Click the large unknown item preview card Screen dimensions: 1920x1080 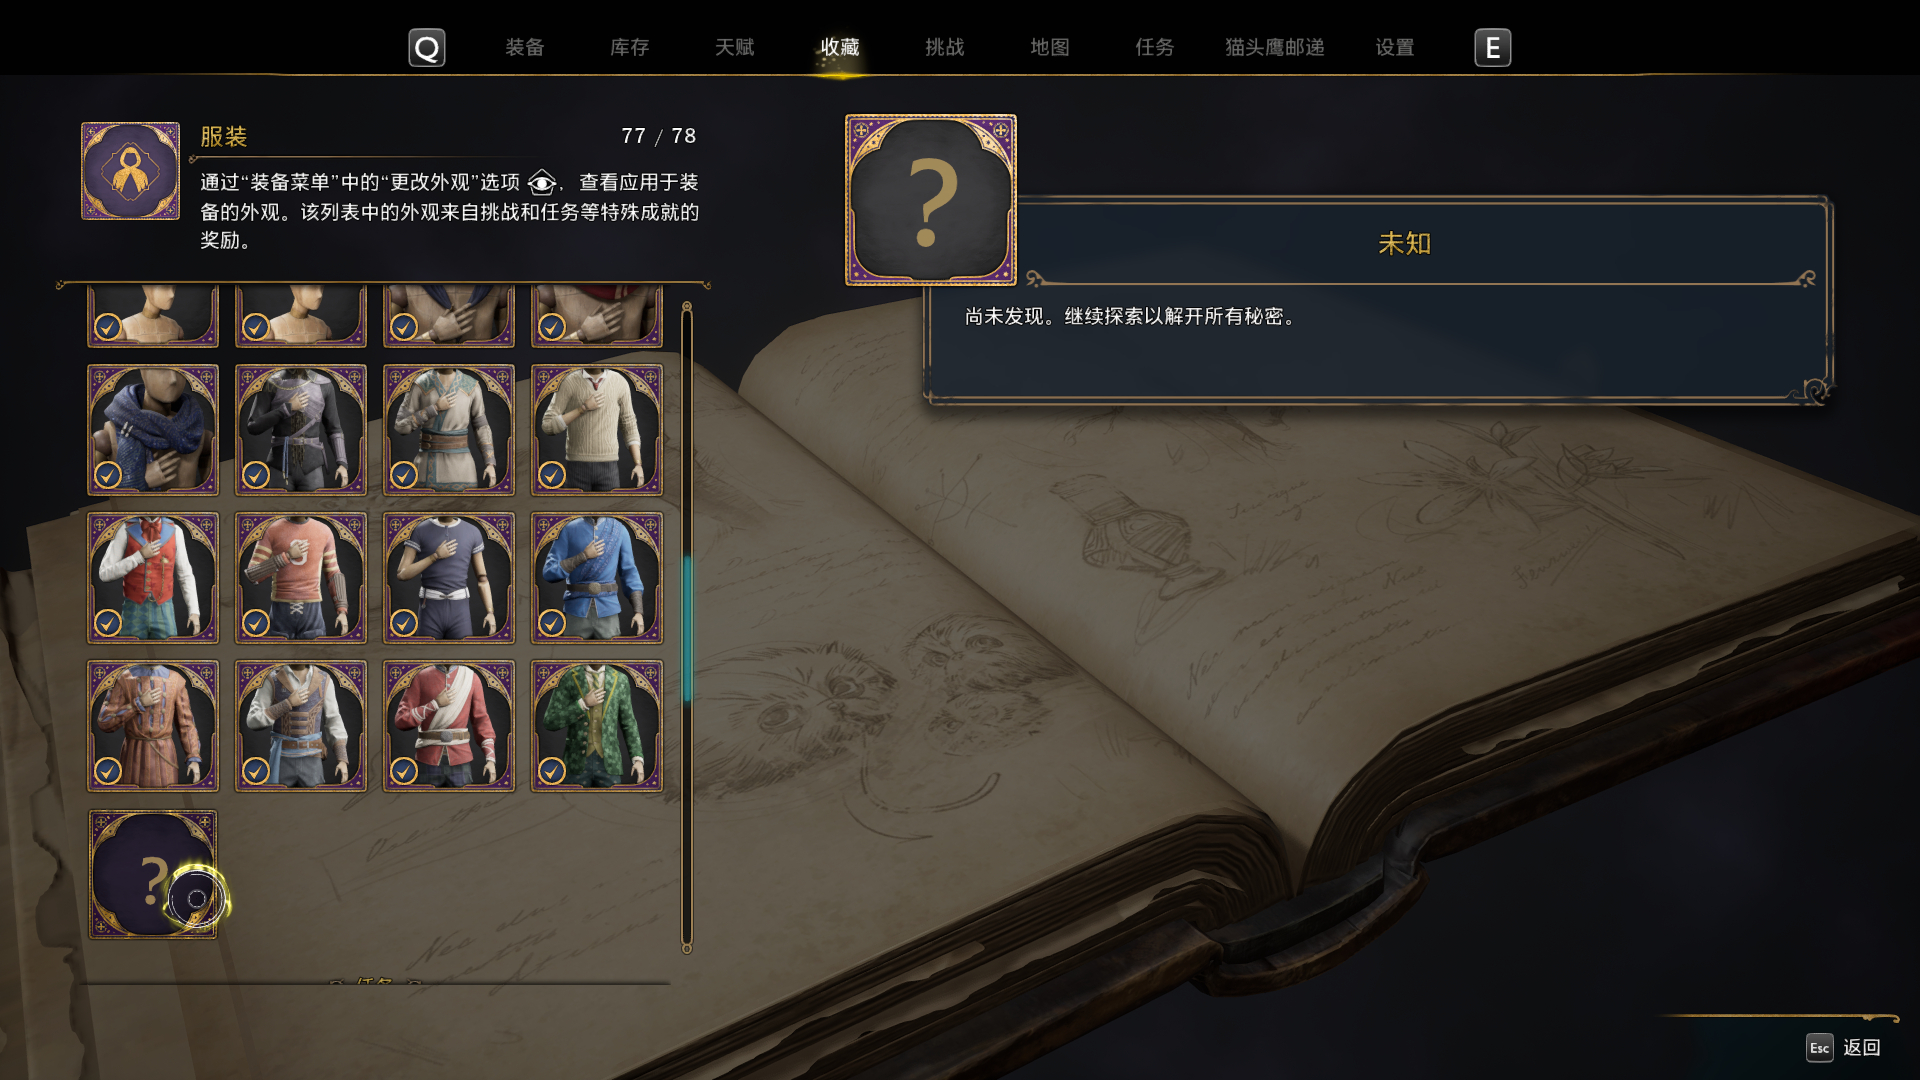click(931, 200)
